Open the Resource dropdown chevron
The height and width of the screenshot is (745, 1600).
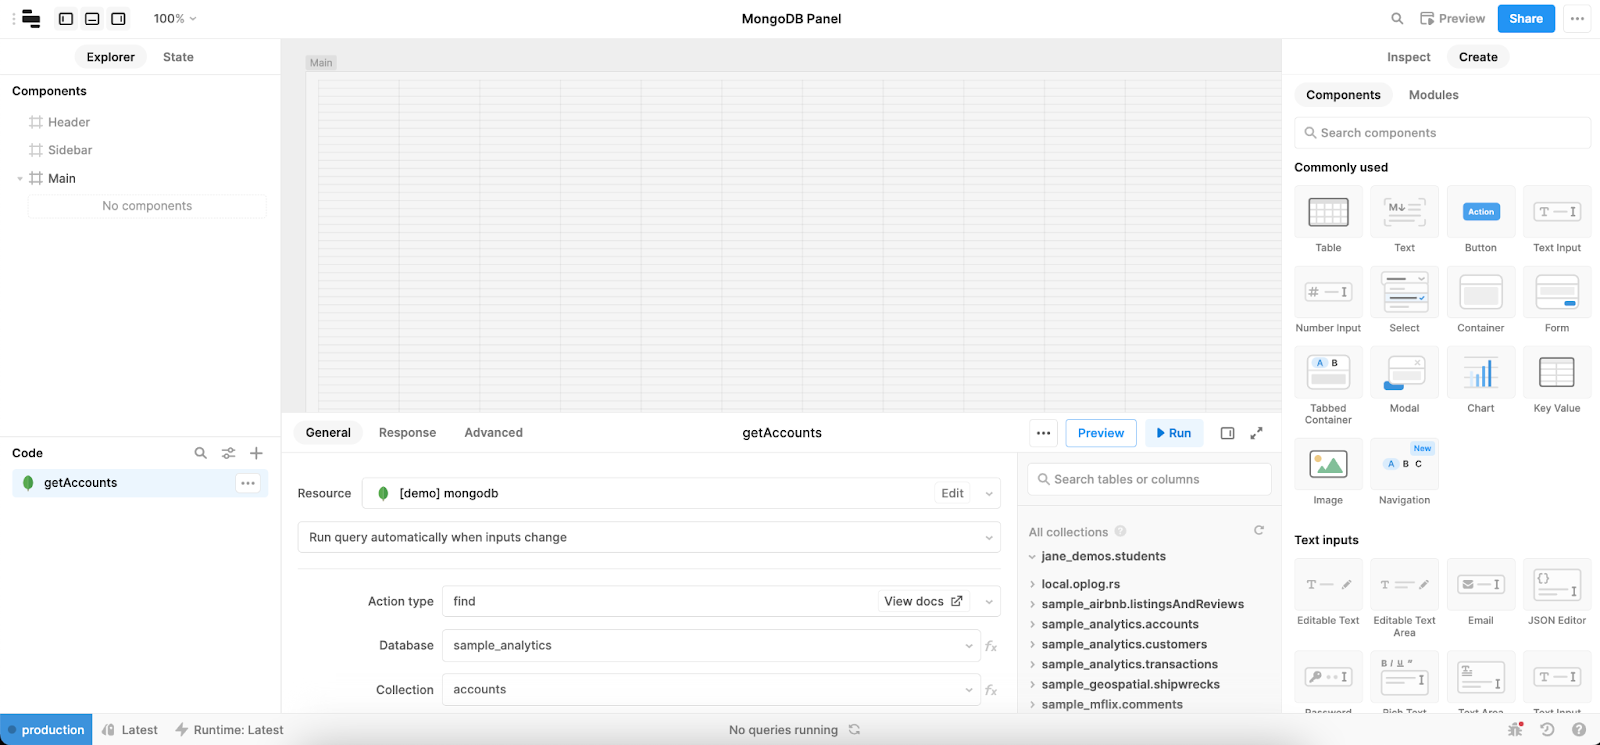988,494
